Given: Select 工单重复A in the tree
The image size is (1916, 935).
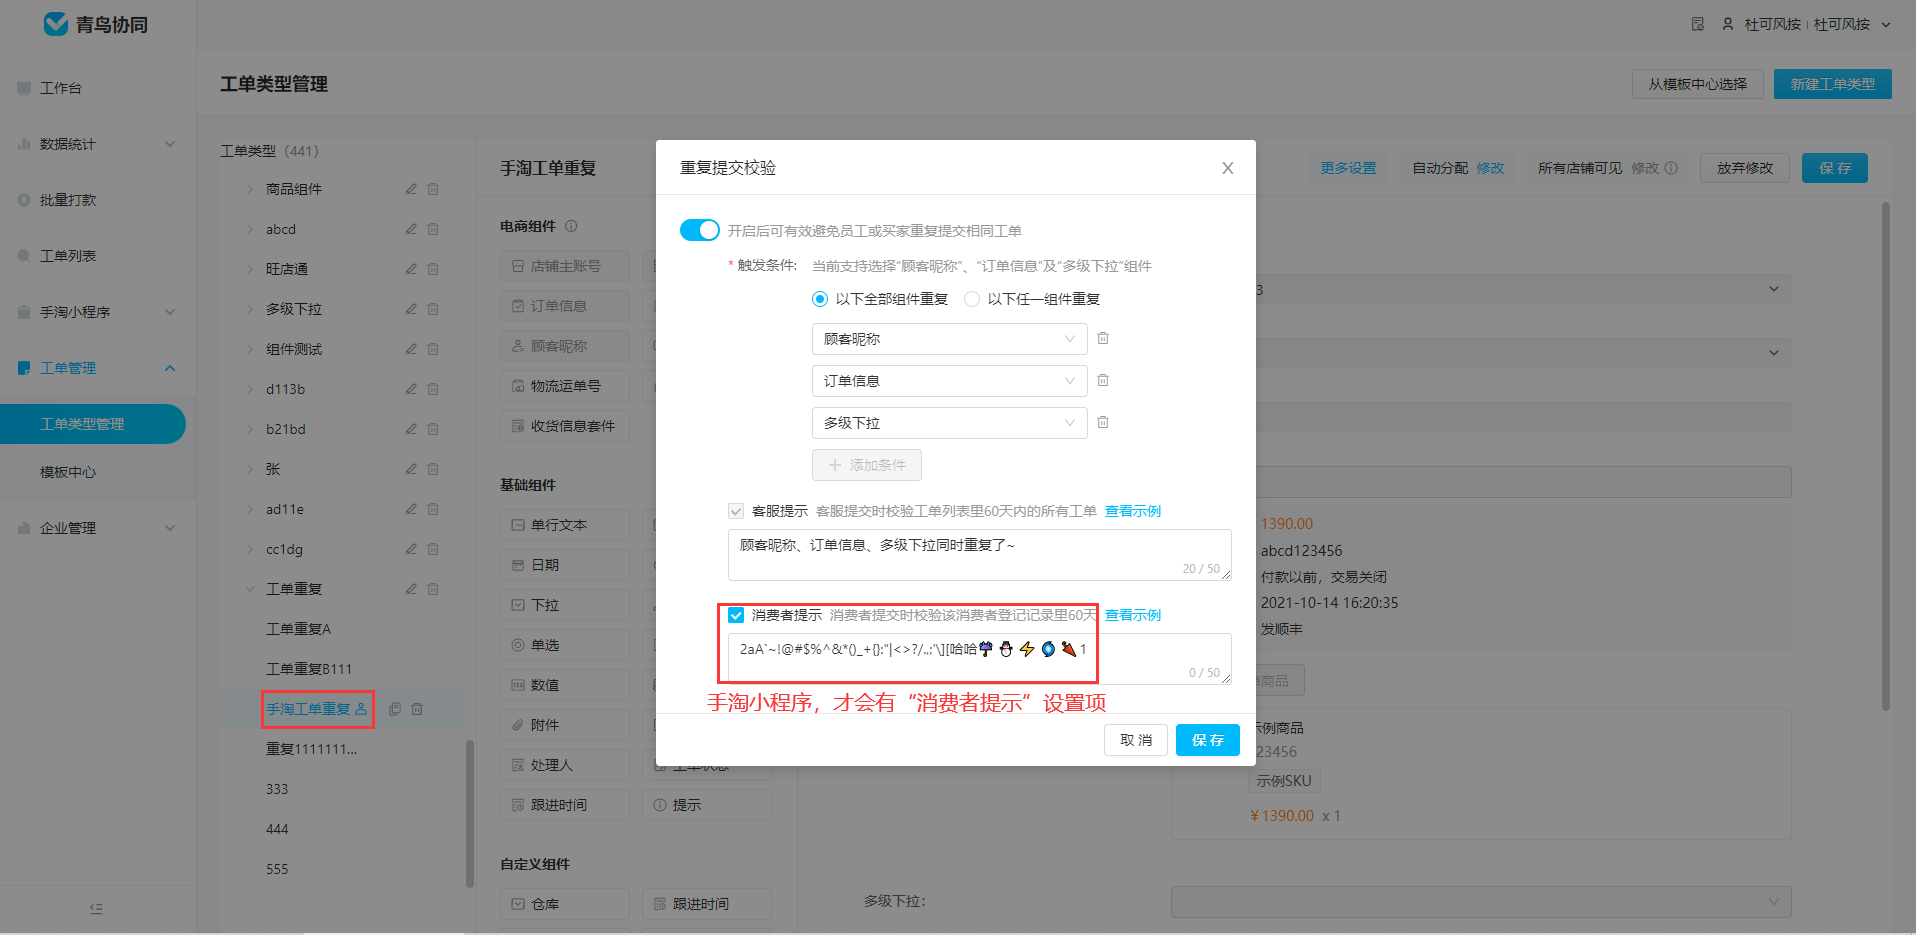Looking at the screenshot, I should pos(298,629).
